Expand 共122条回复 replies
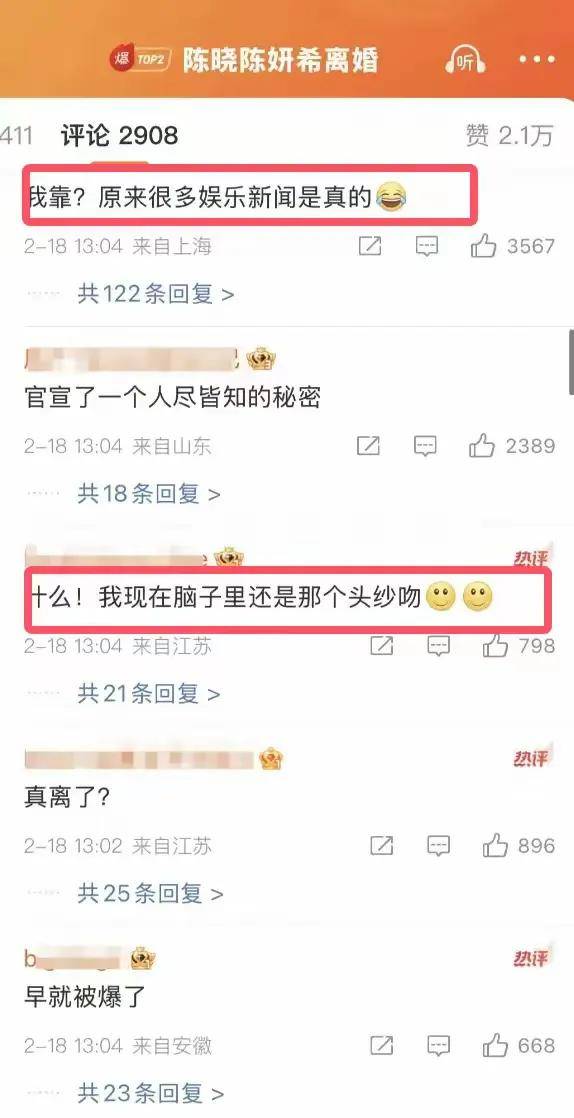This screenshot has height=1118, width=574. pos(155,294)
